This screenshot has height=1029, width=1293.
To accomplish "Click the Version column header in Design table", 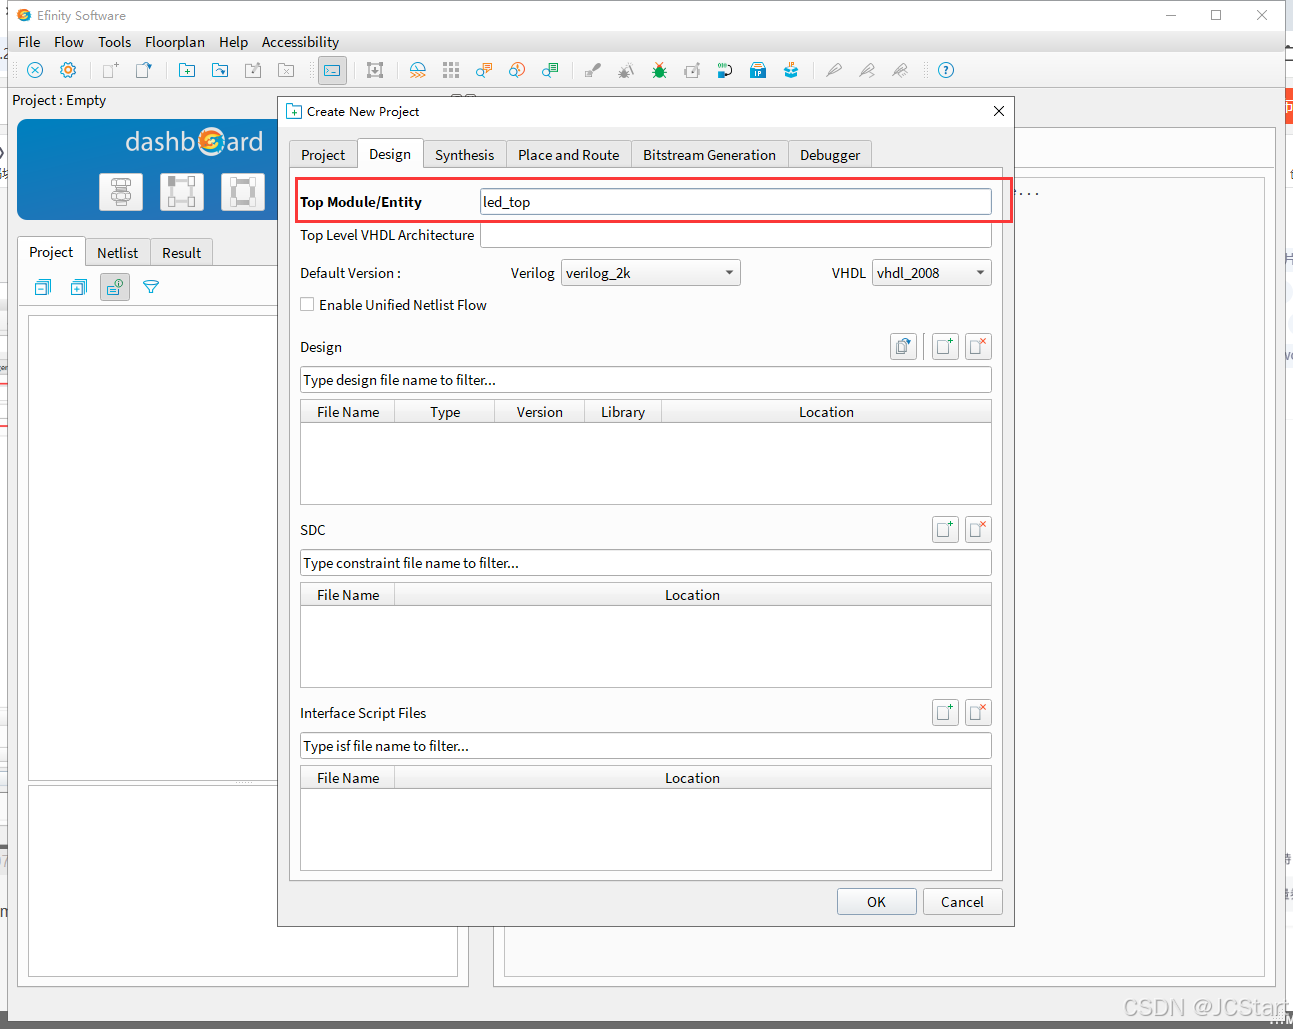I will click(540, 412).
